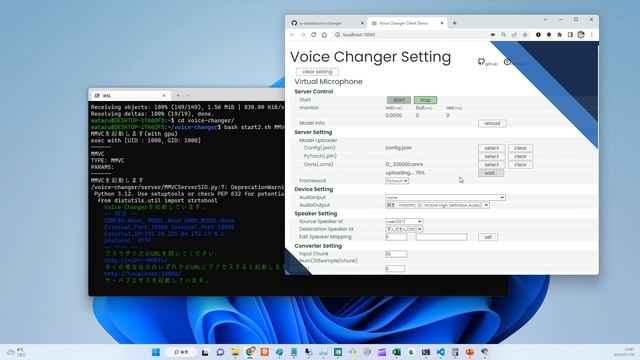
Task: Open Chrome home page icon
Action: point(324,35)
